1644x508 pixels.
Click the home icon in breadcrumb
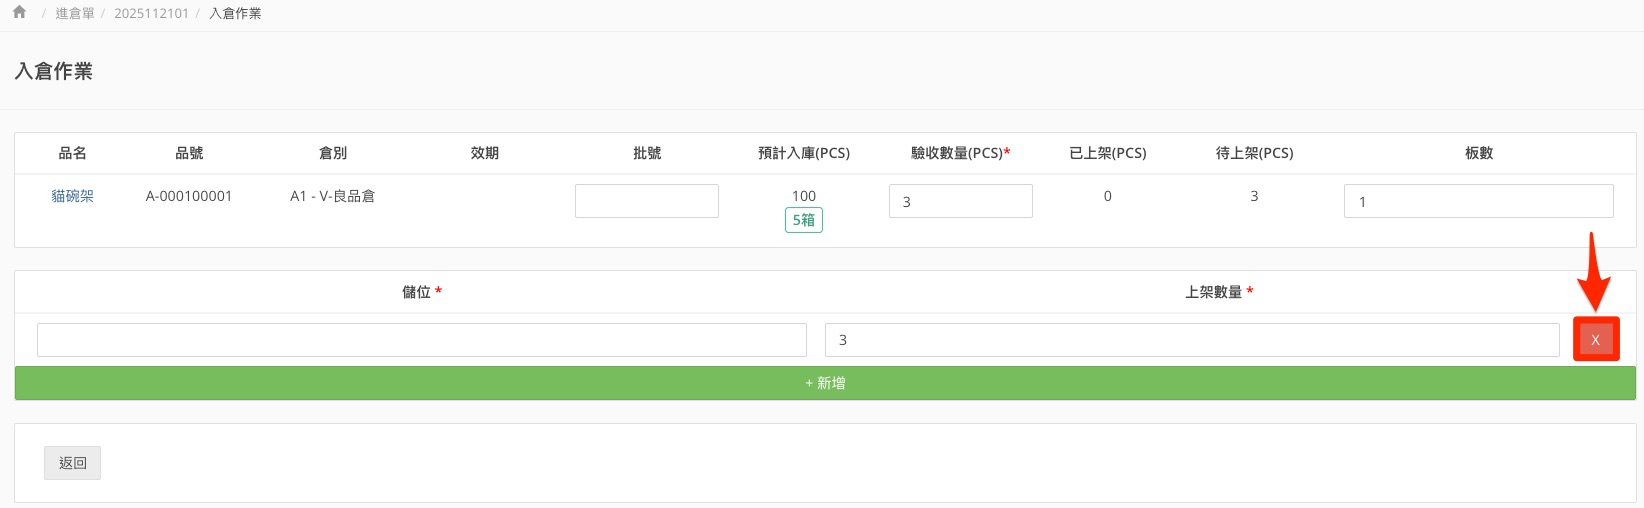(x=19, y=13)
